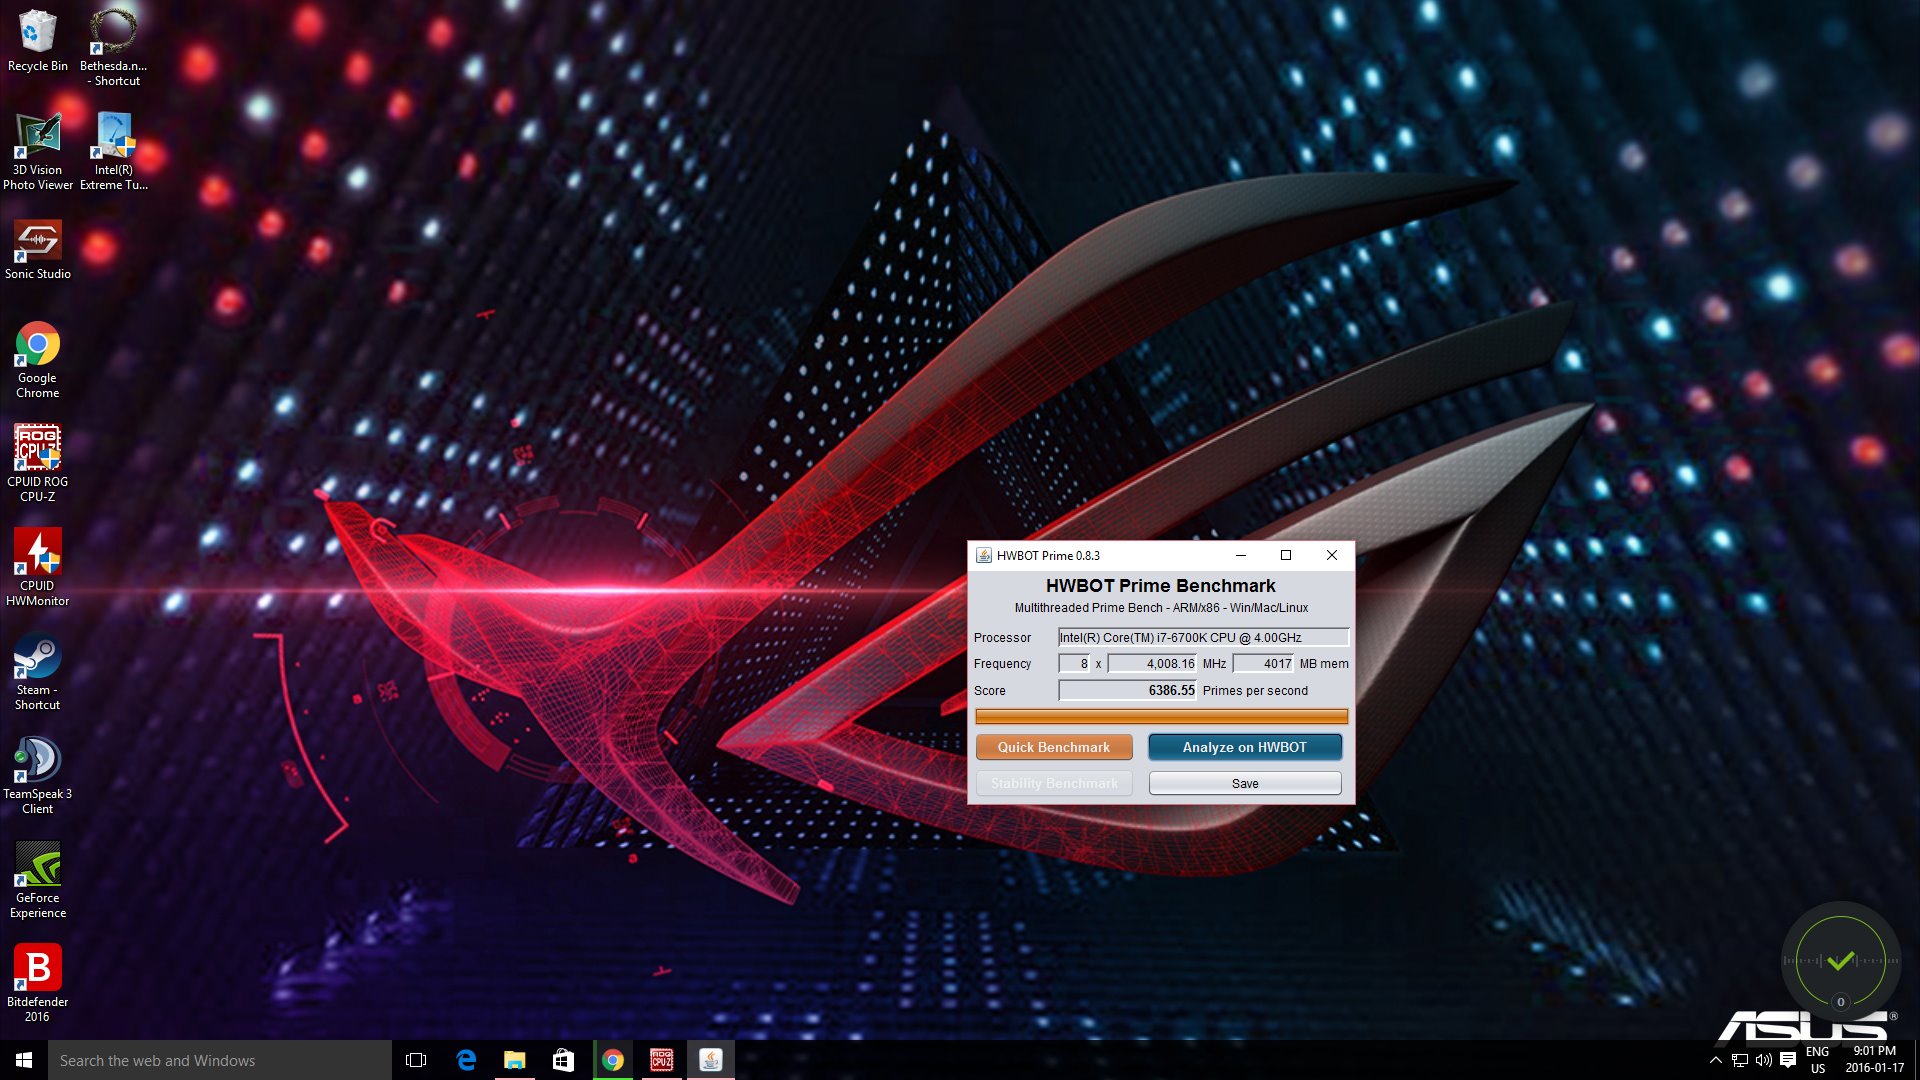The height and width of the screenshot is (1080, 1920).
Task: Show hidden system tray icons
Action: coord(1716,1060)
